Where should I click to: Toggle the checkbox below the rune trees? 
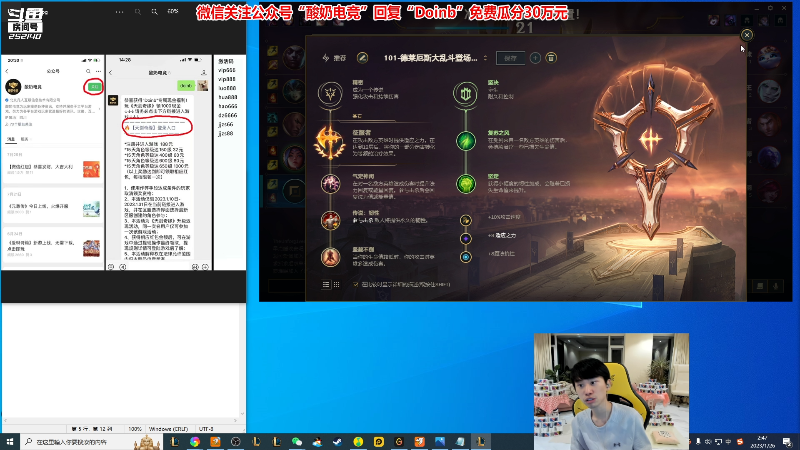(356, 285)
